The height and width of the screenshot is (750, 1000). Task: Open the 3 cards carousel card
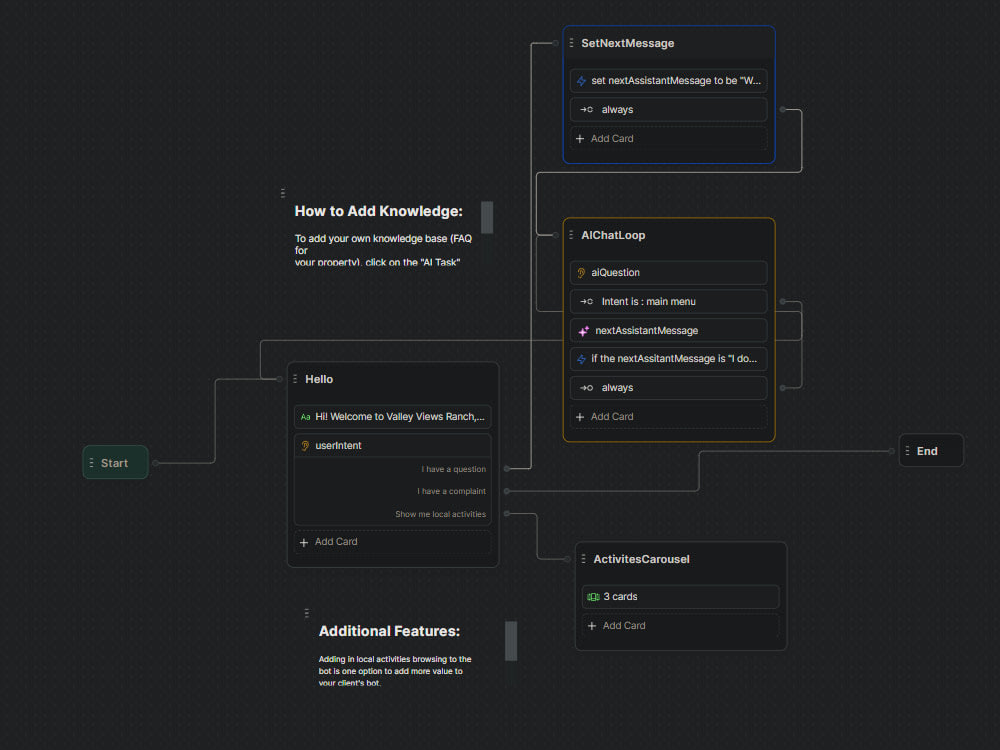[x=680, y=597]
